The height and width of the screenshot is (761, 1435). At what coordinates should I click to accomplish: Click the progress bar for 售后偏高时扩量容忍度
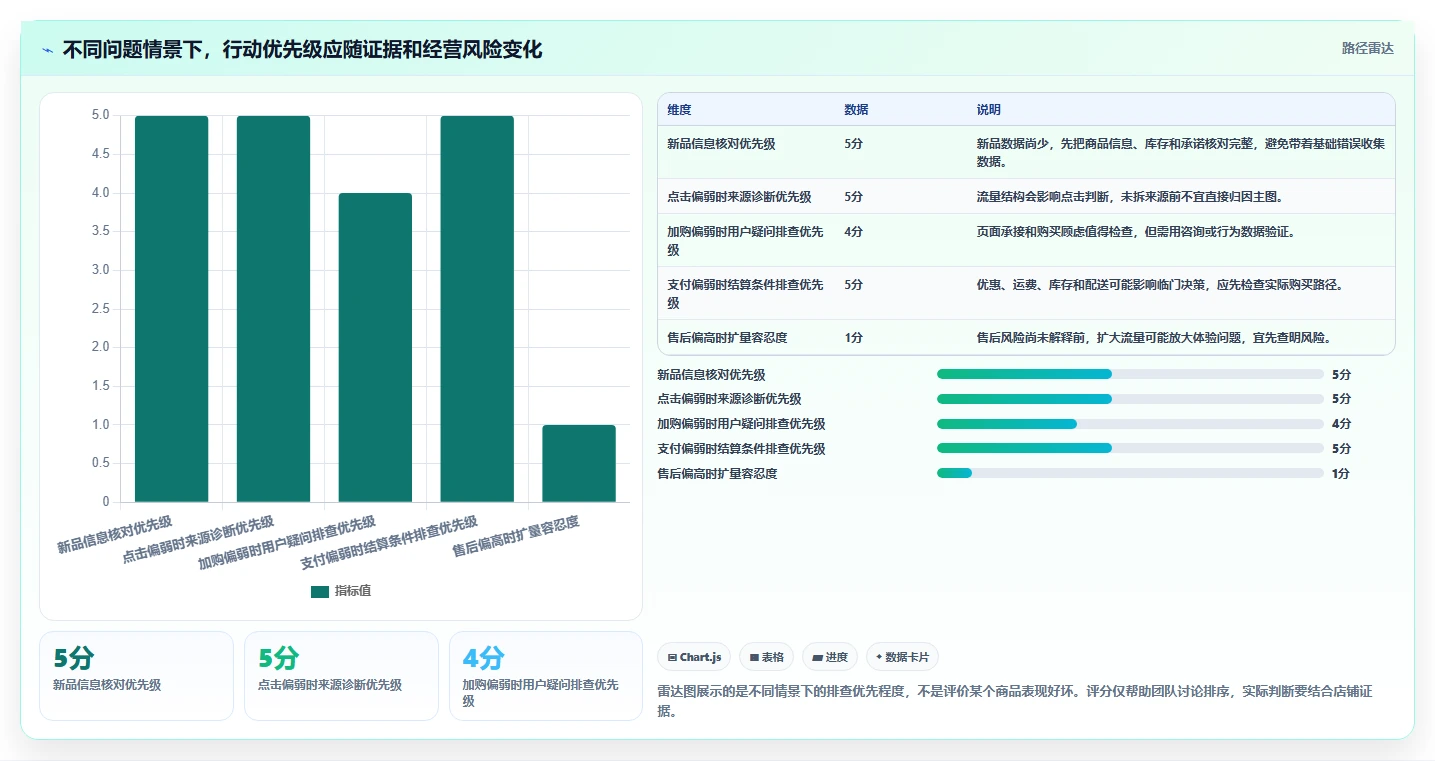click(1130, 473)
